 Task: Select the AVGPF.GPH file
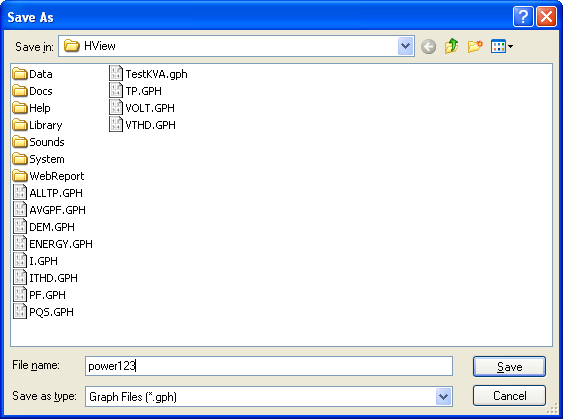tap(50, 210)
